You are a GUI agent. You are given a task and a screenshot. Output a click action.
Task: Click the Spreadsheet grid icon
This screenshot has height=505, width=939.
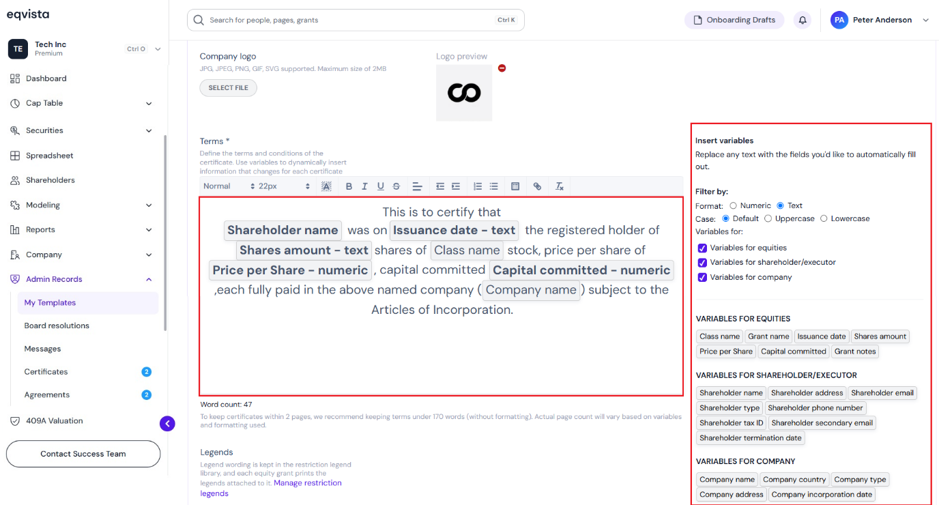pos(15,155)
